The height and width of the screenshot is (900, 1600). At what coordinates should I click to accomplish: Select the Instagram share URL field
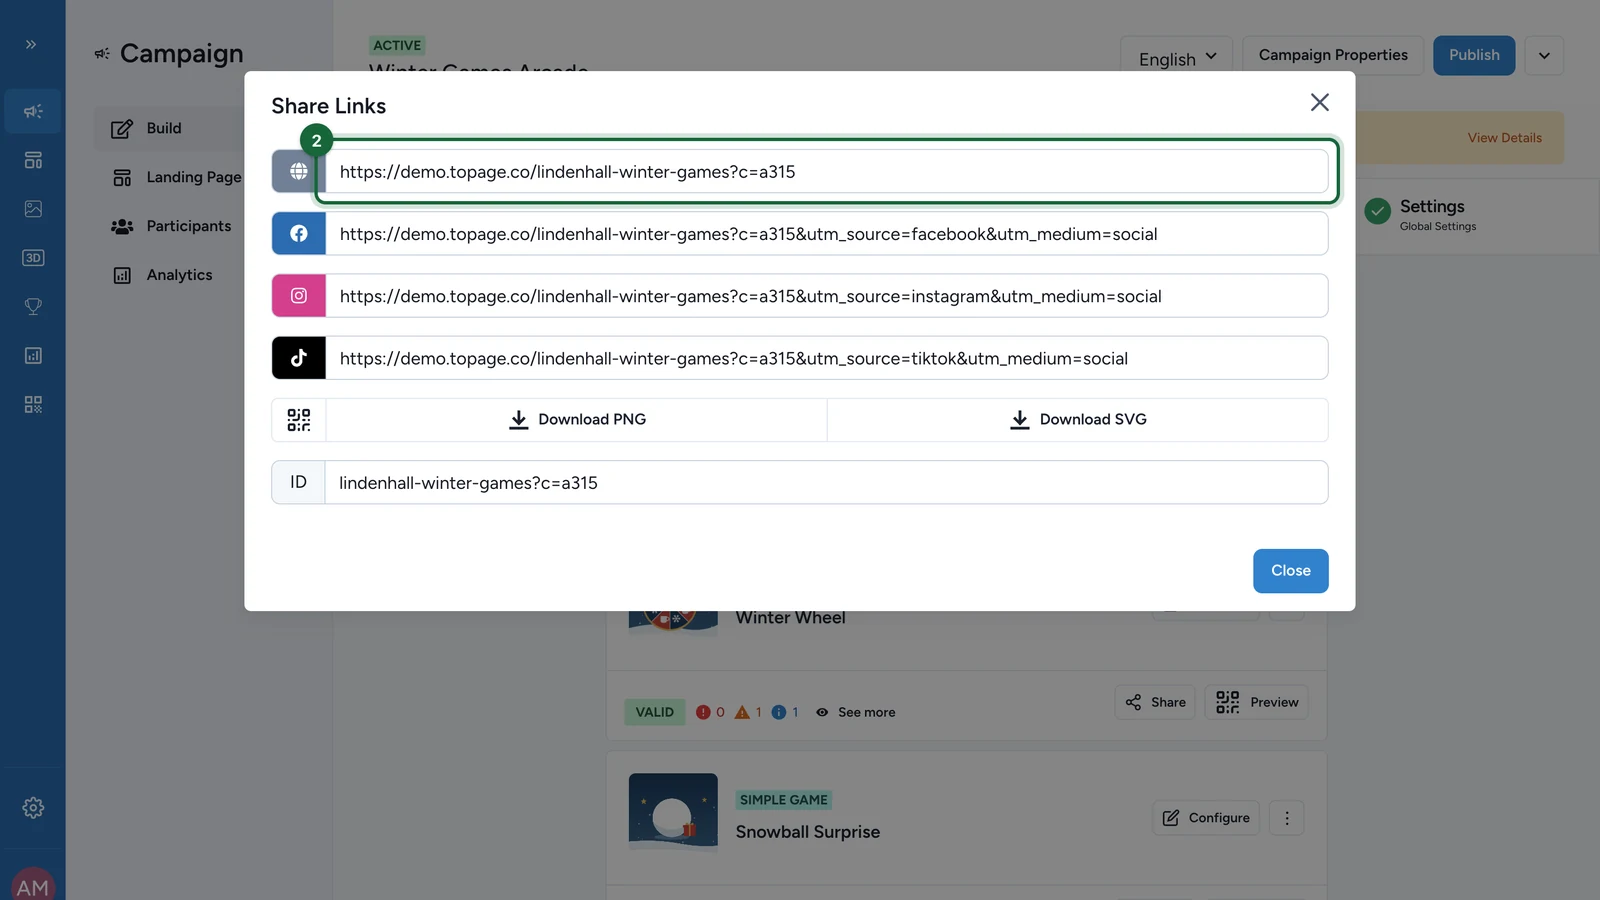click(826, 296)
